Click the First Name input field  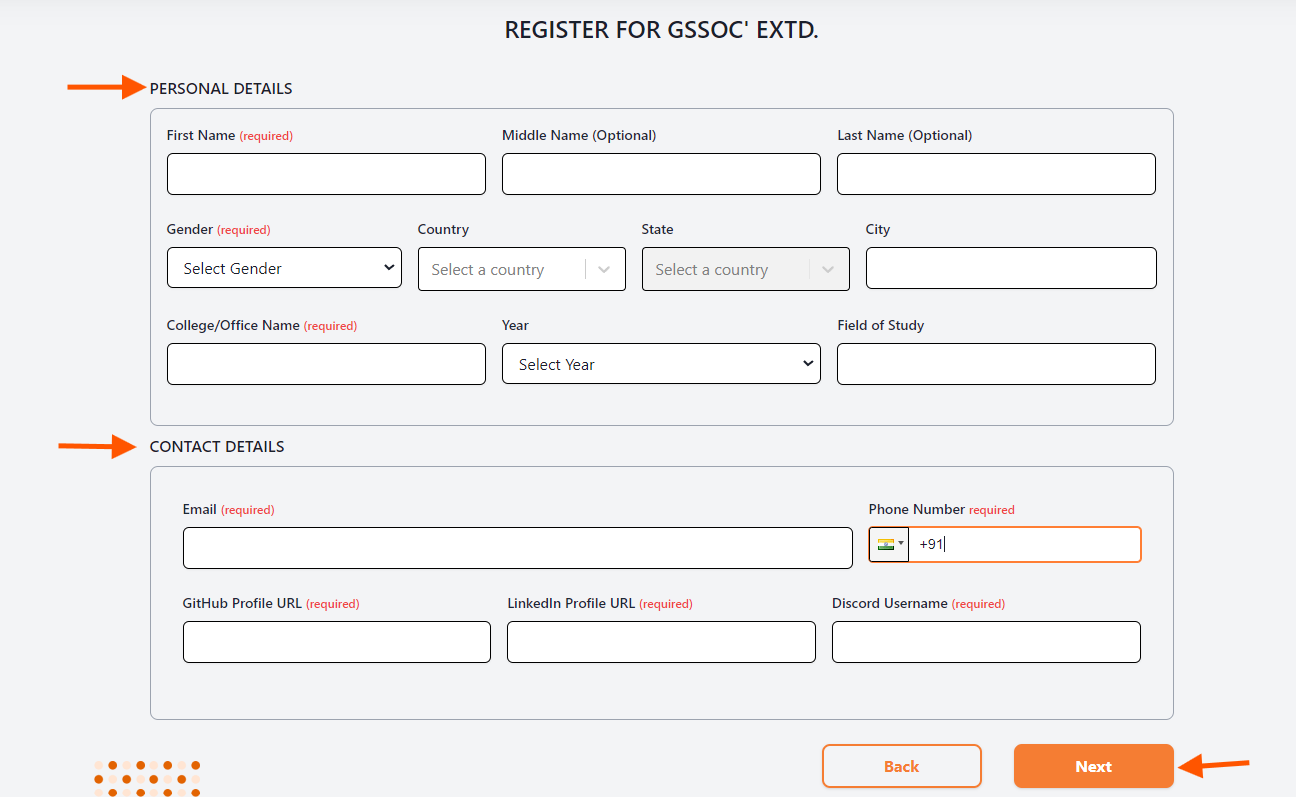click(x=326, y=173)
